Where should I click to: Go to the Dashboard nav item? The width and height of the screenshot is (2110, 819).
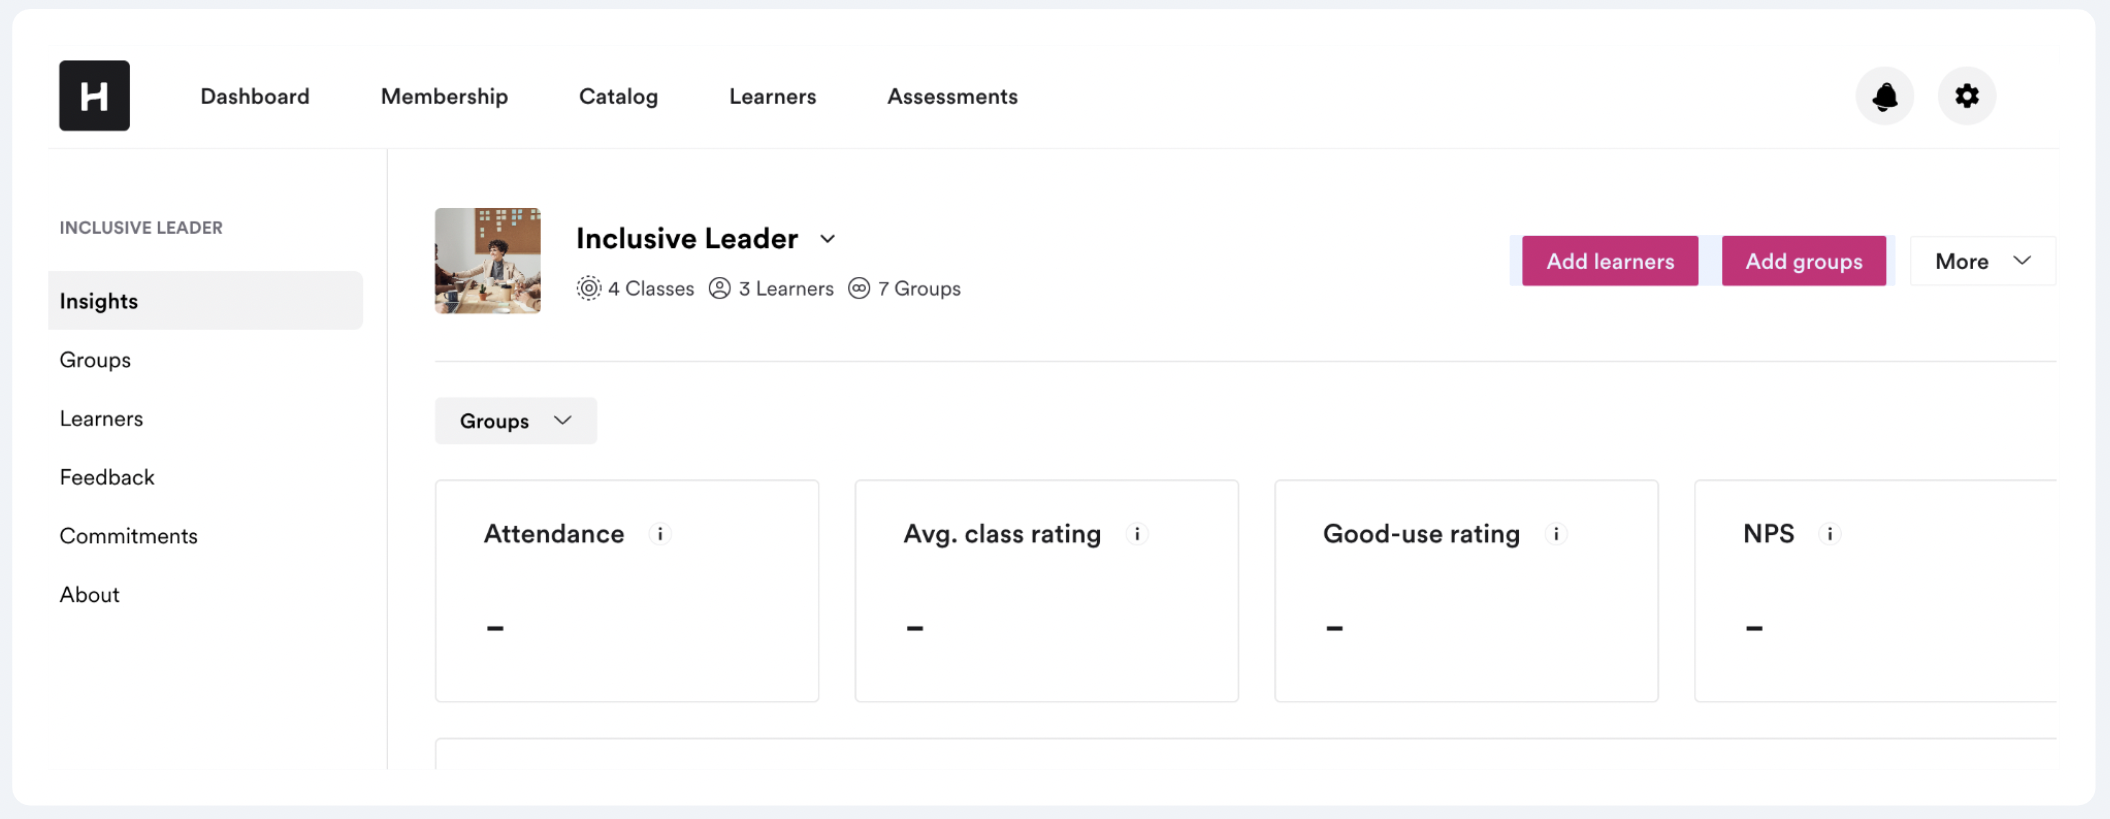coord(255,97)
